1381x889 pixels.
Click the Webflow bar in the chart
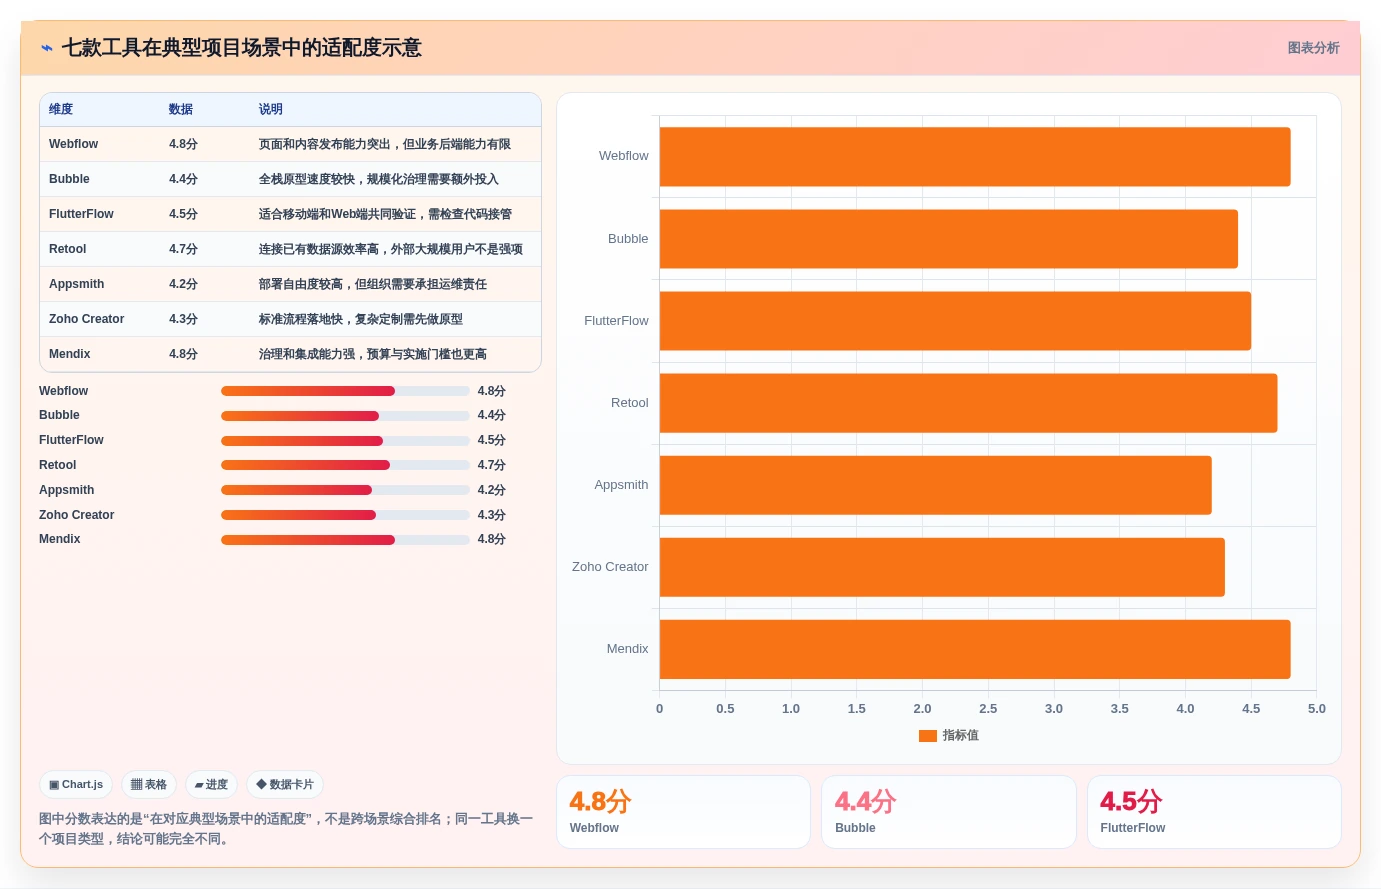(x=975, y=157)
